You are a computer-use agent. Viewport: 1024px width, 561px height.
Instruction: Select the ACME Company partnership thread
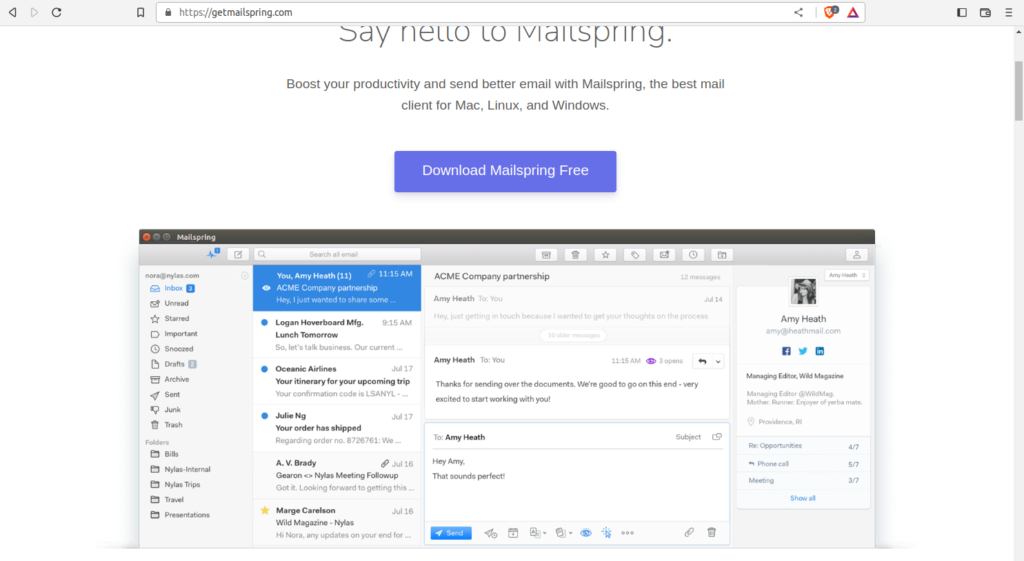click(x=337, y=287)
